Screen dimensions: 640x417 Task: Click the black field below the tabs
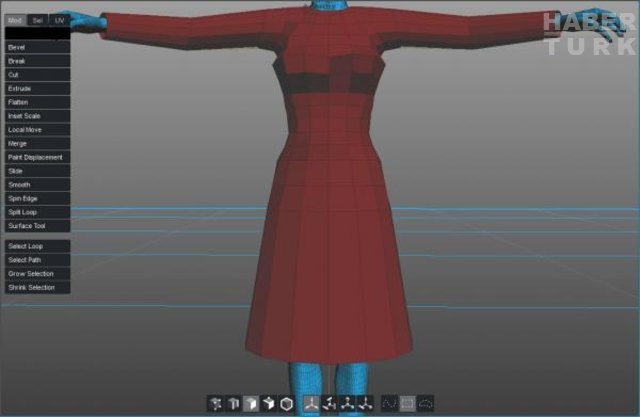pos(36,33)
